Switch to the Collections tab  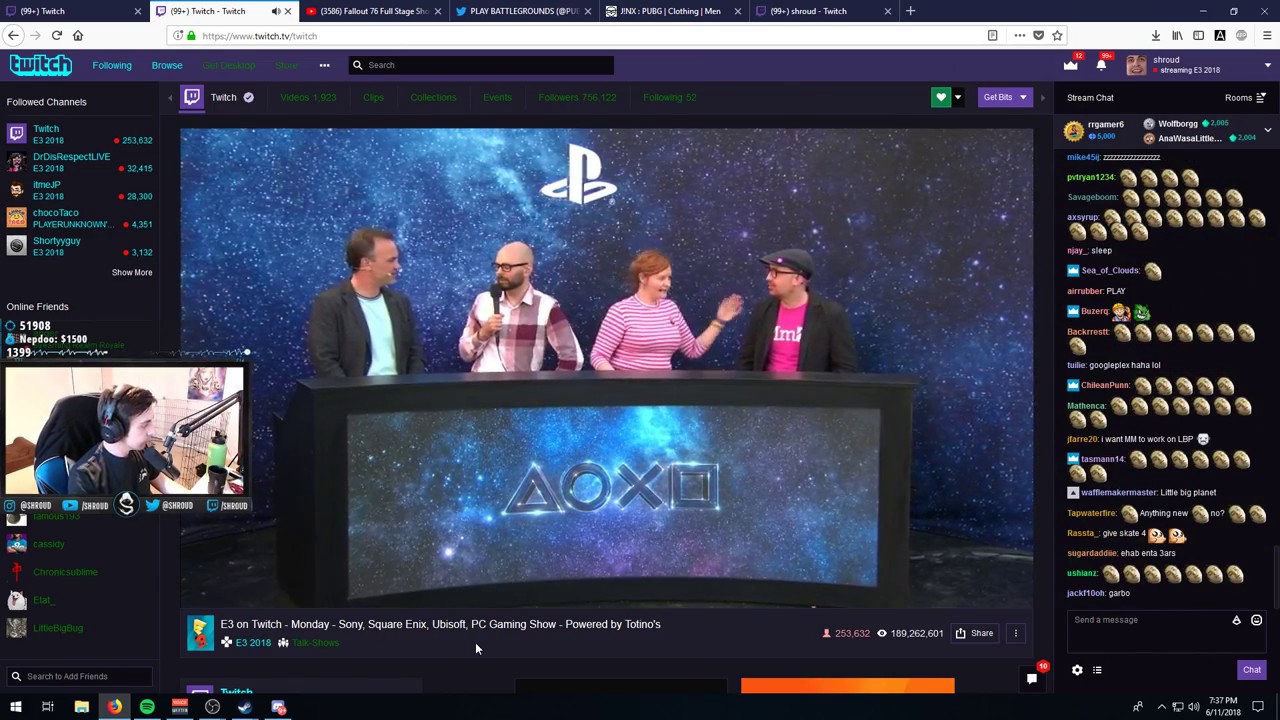point(433,97)
